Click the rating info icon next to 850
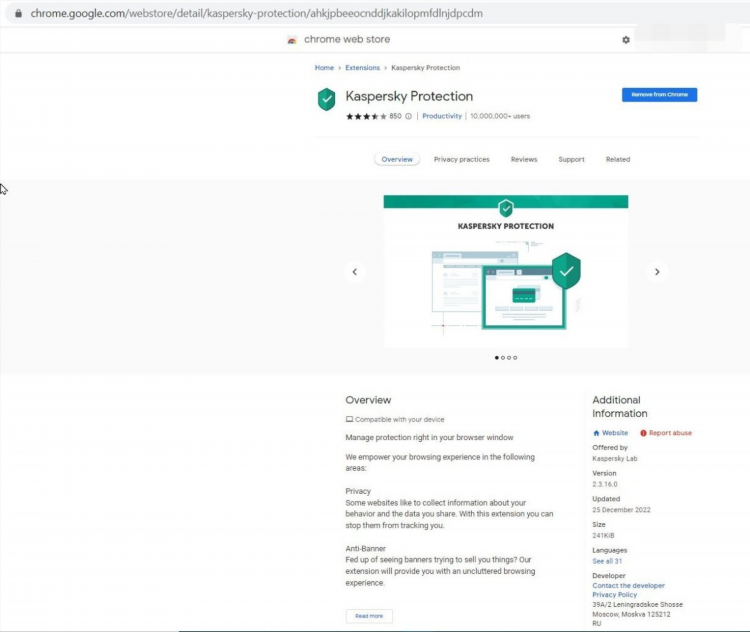This screenshot has width=750, height=632. tap(408, 116)
